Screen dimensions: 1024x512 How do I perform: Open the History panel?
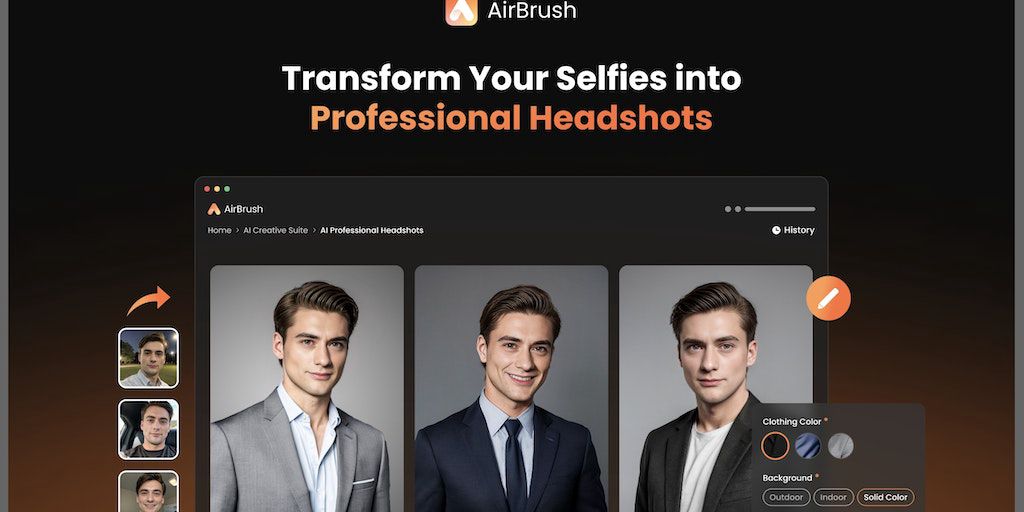pos(793,230)
